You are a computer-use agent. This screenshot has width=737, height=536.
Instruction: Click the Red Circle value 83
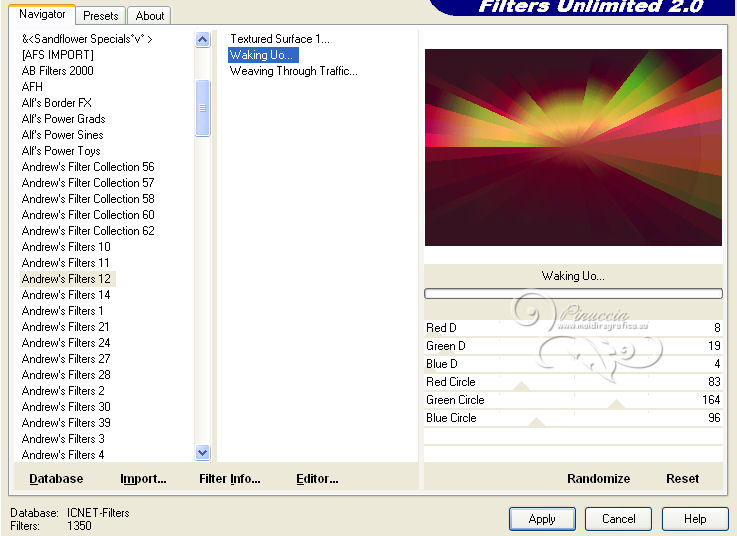[714, 381]
